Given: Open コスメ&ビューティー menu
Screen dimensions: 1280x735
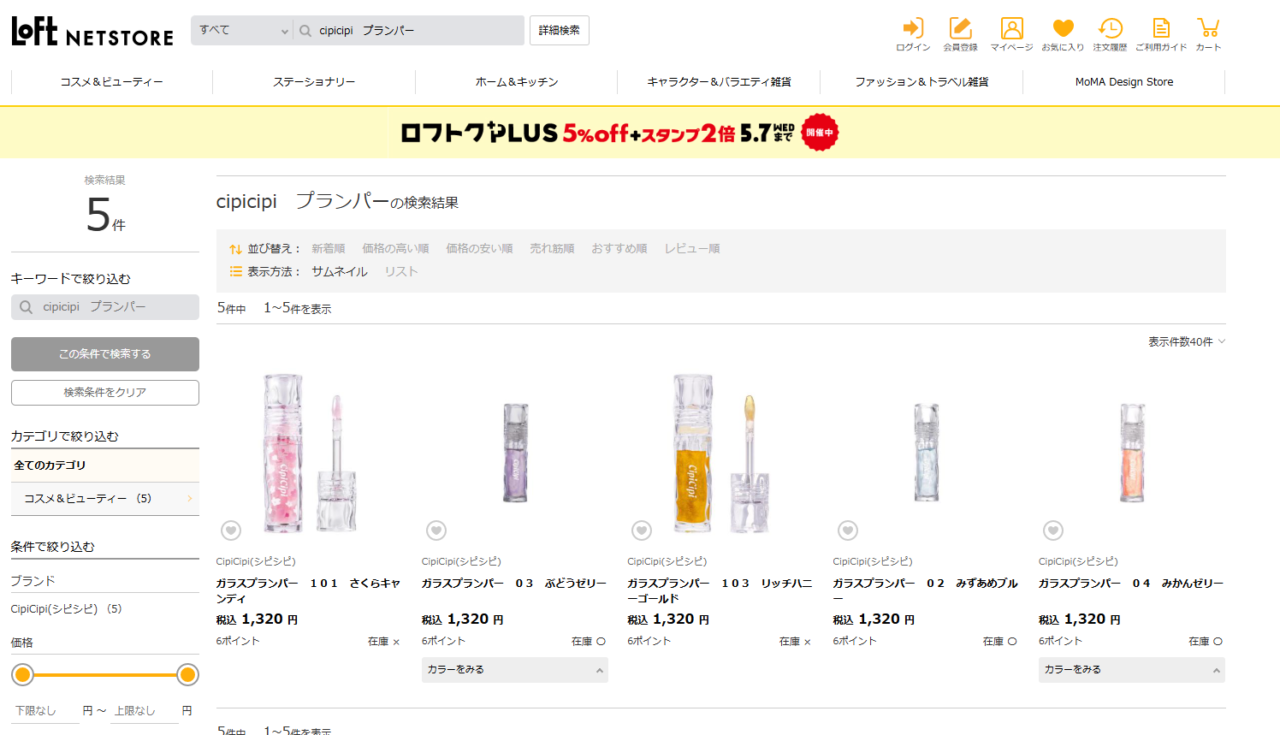Looking at the screenshot, I should (112, 82).
